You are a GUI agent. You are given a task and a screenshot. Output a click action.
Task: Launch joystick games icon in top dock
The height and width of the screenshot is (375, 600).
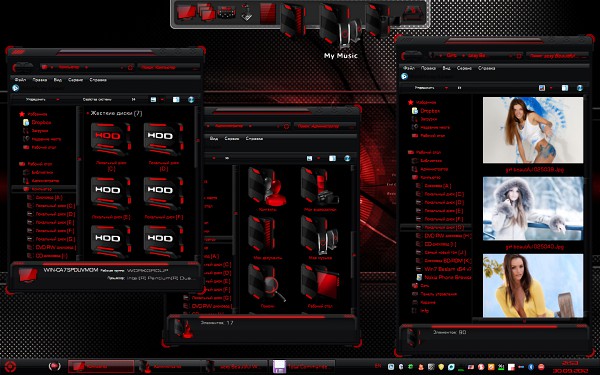coord(247,12)
